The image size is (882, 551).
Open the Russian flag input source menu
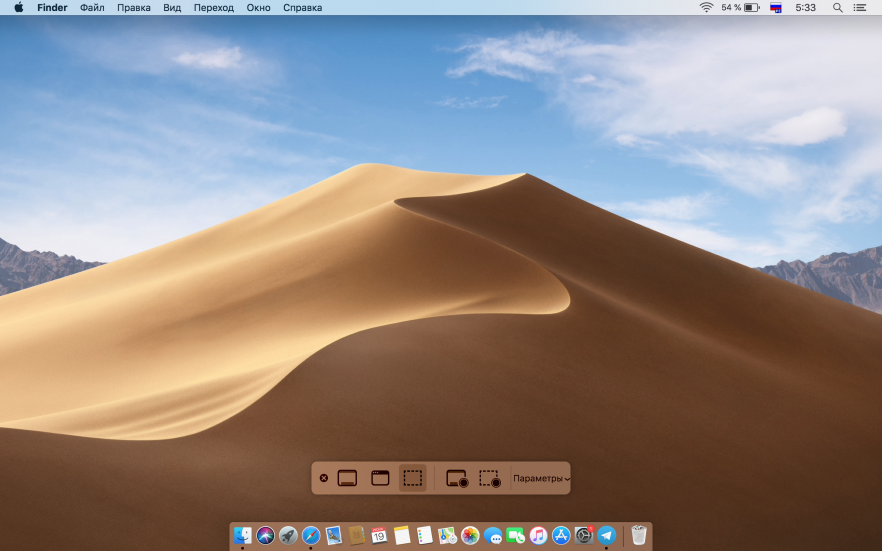(776, 8)
